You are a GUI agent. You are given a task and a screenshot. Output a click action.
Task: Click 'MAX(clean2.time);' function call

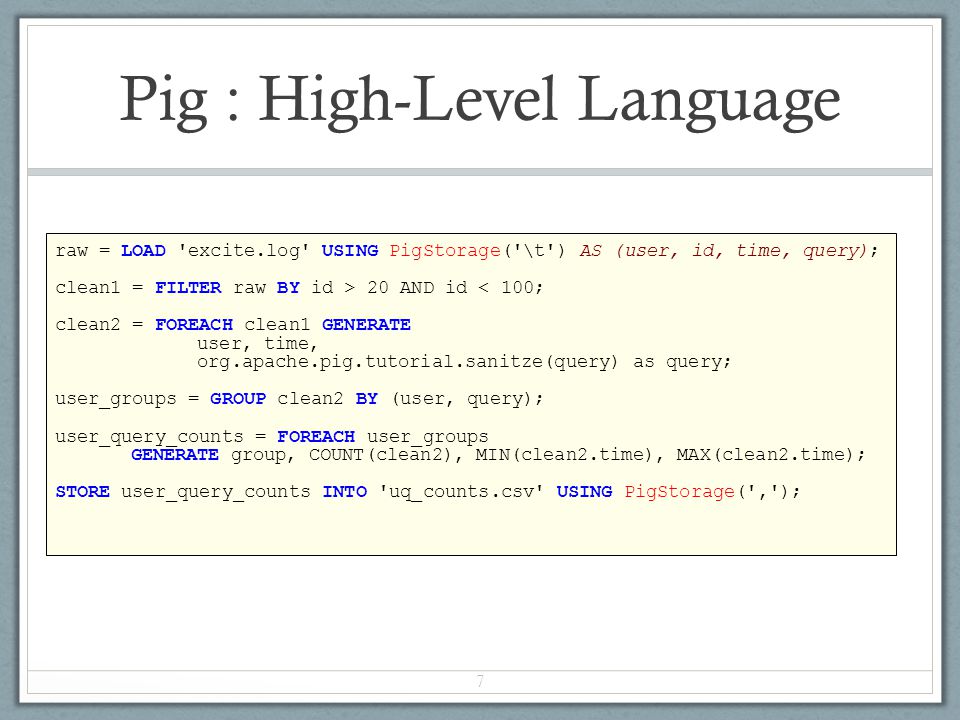(771, 455)
